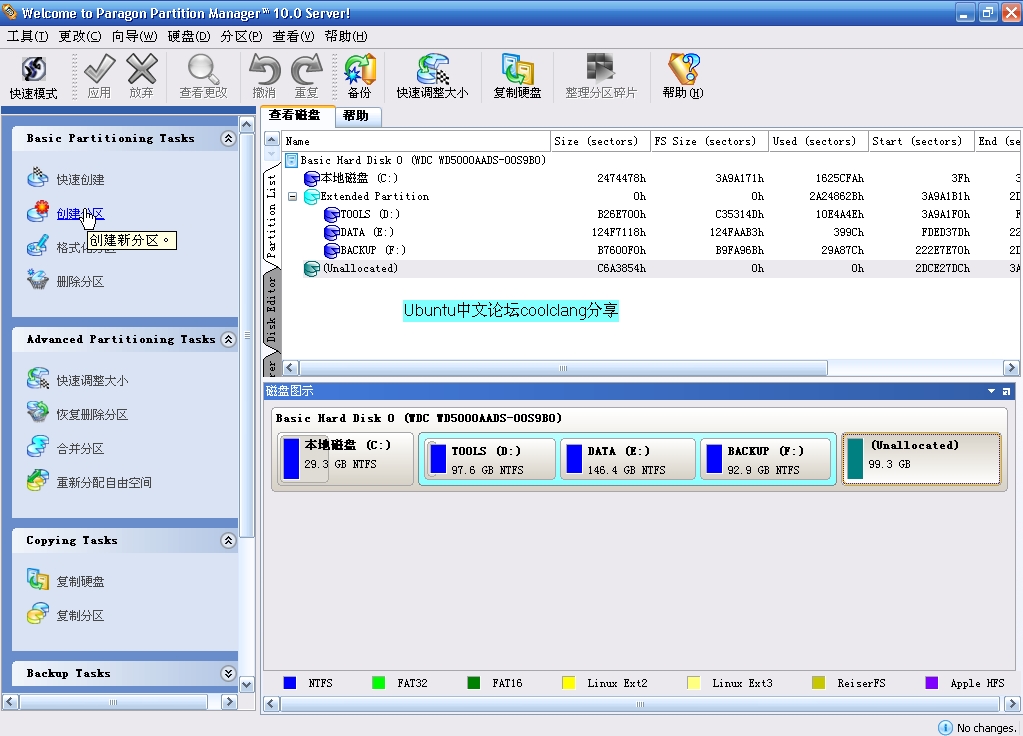Select BACKUP (F:) block in disk map
Image resolution: width=1023 pixels, height=736 pixels.
coord(766,460)
